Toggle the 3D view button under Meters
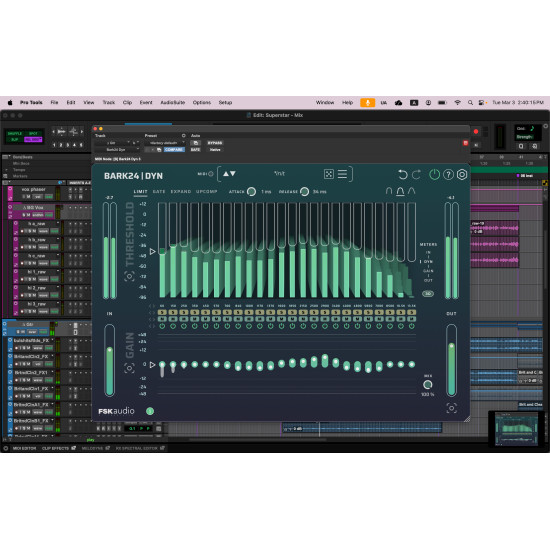This screenshot has width=550, height=550. click(x=428, y=294)
